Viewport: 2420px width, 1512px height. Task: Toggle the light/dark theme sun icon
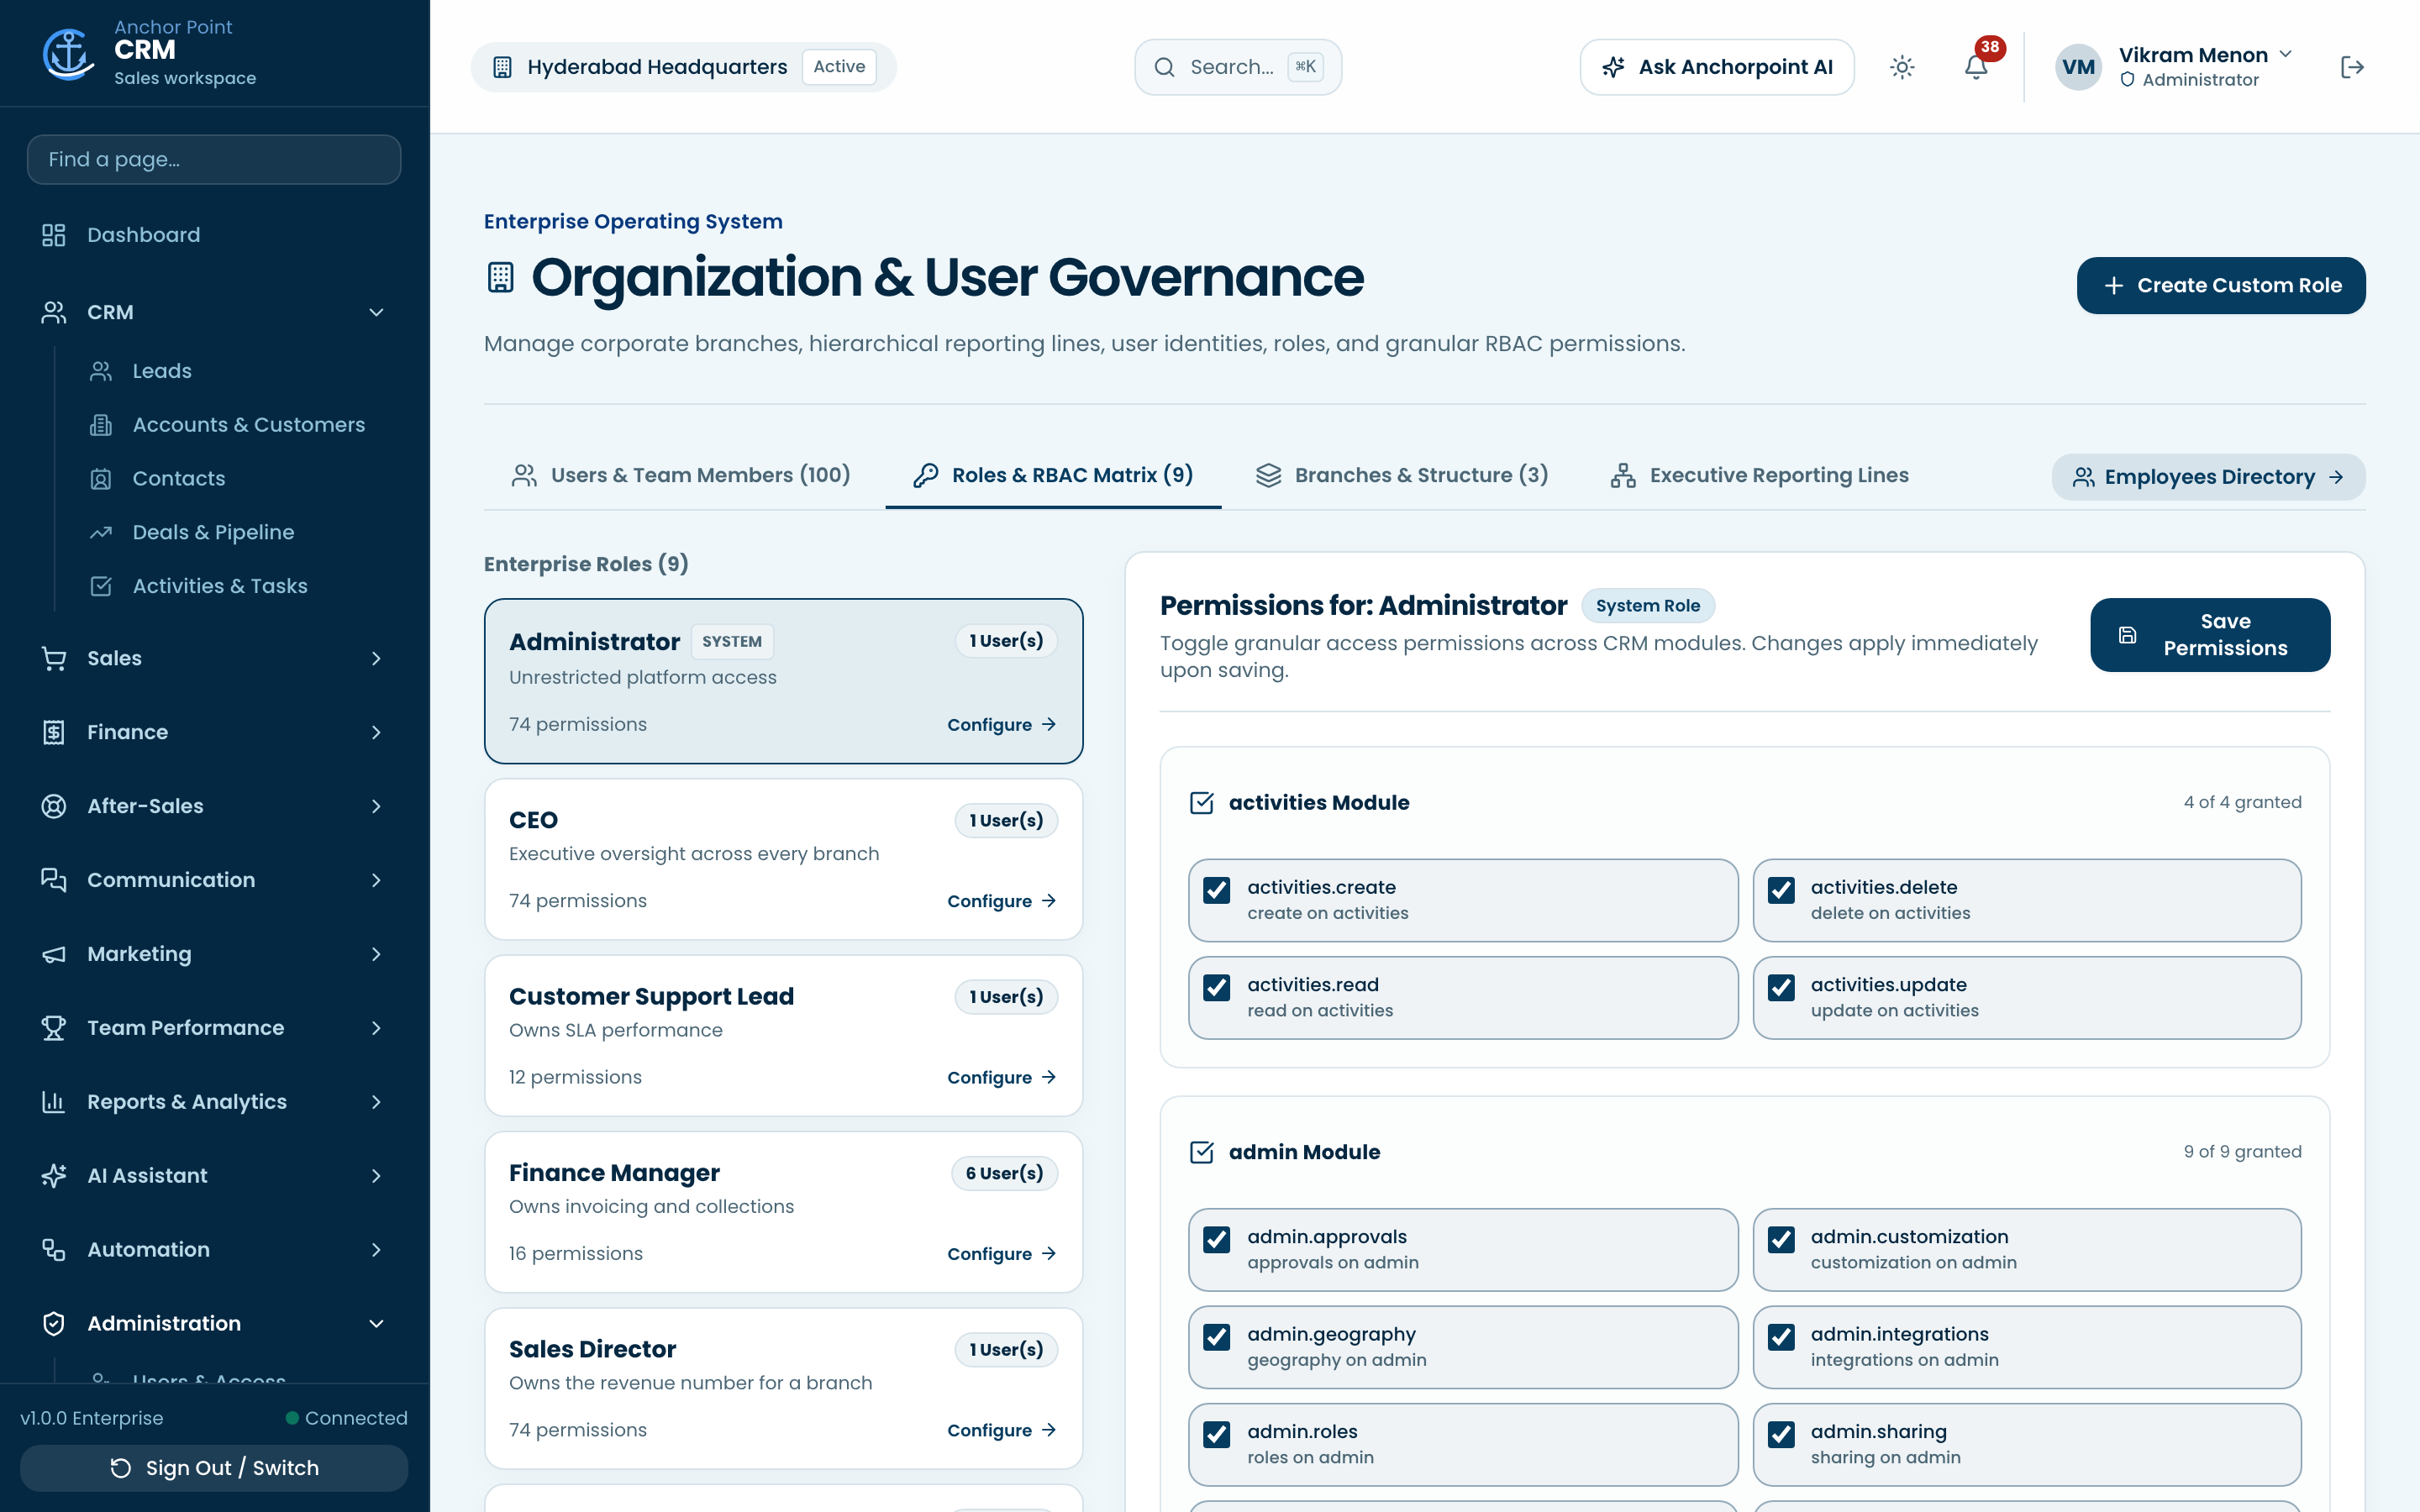tap(1902, 67)
